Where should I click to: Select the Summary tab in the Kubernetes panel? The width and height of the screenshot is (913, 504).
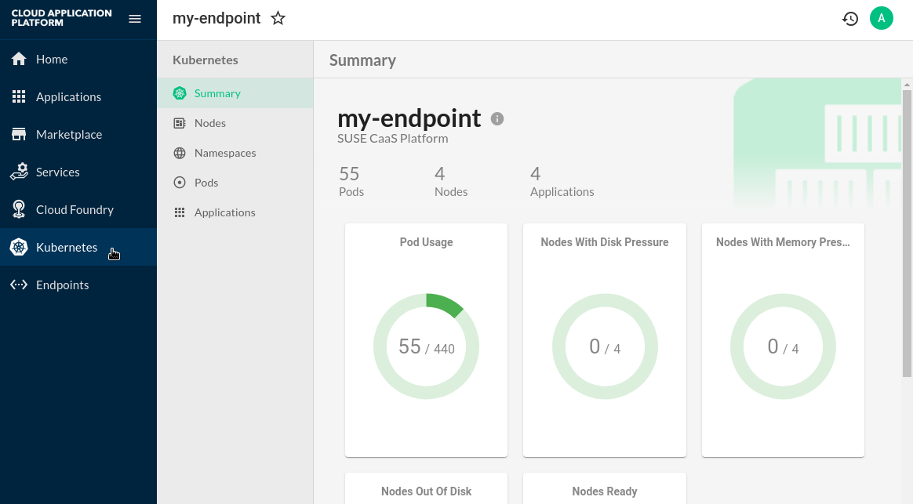217,93
